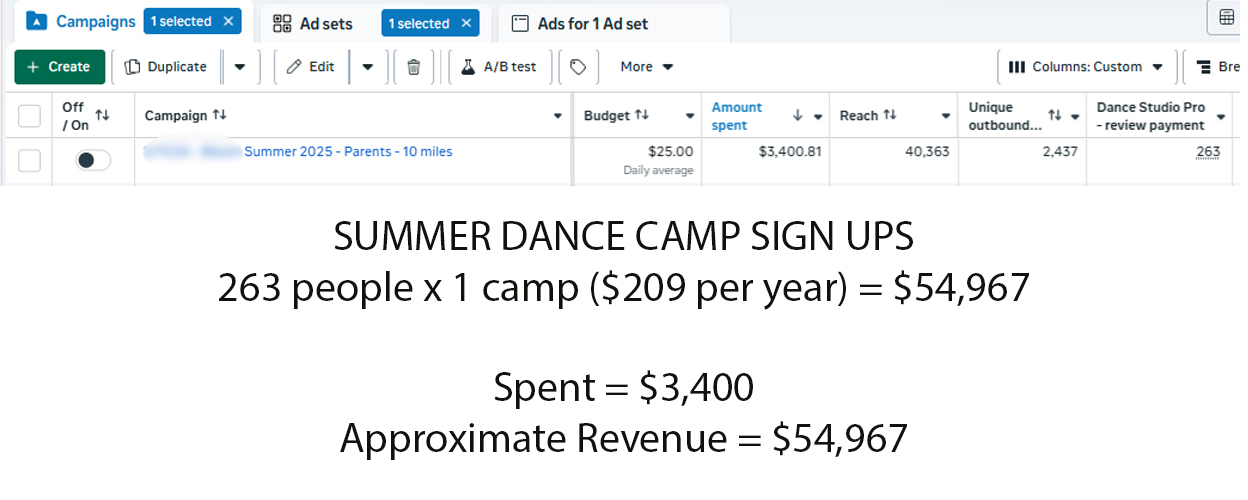Sort by the Campaign column arrows

point(220,116)
